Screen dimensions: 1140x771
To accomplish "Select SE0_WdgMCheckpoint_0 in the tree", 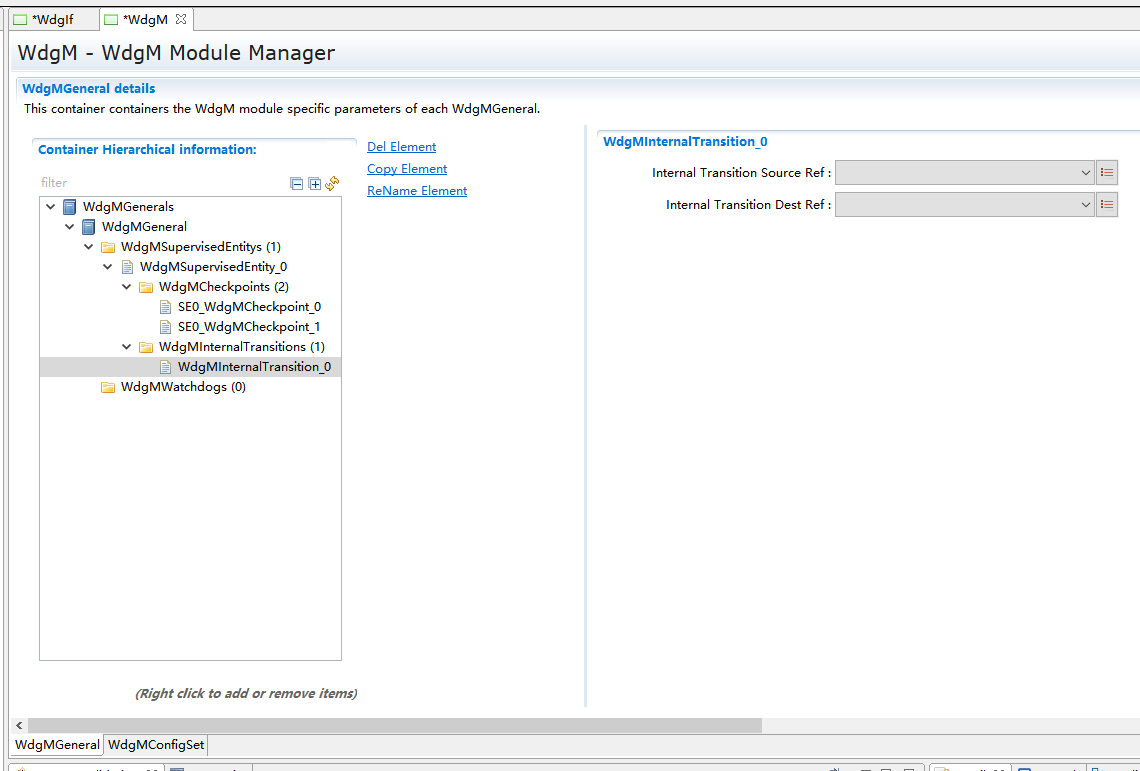I will click(249, 306).
